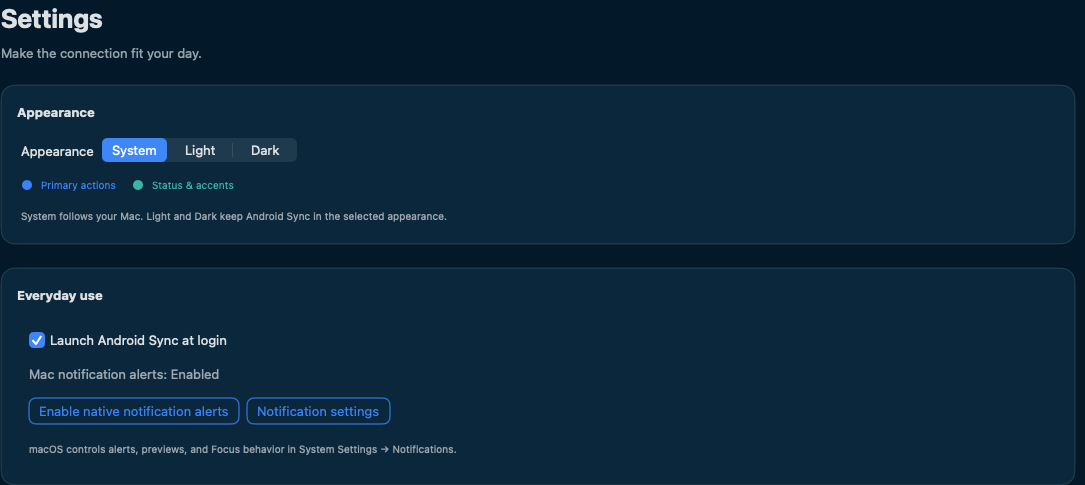Click the Settings page heading
Image resolution: width=1085 pixels, height=485 pixels.
point(52,19)
